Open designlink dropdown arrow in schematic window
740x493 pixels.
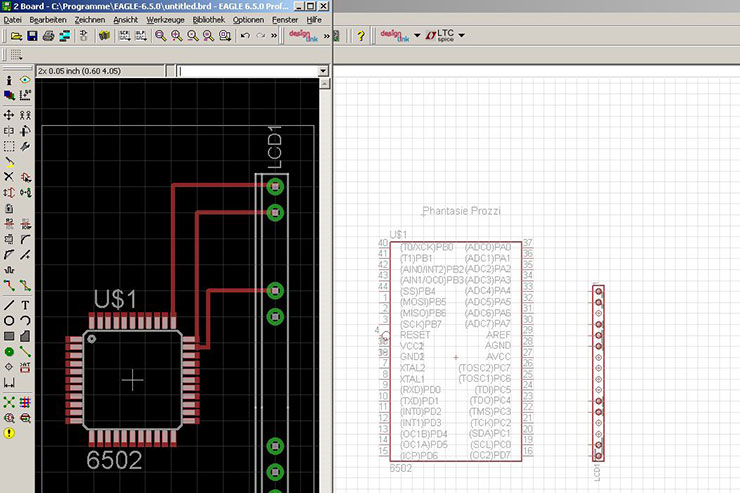pos(417,35)
